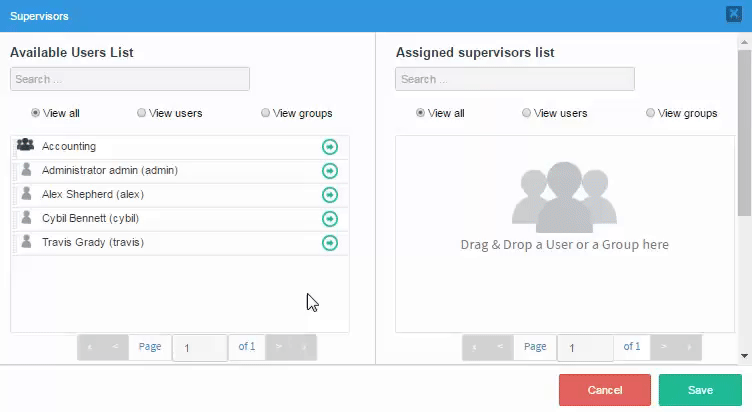Assign Administrator admin using its arrow icon

(x=330, y=171)
